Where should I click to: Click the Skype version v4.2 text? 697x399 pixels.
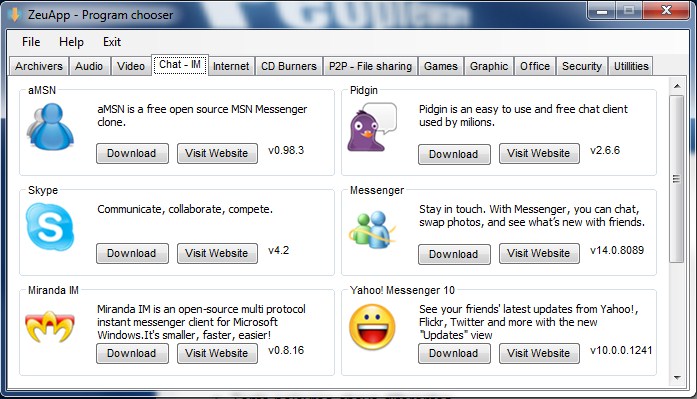click(x=278, y=250)
